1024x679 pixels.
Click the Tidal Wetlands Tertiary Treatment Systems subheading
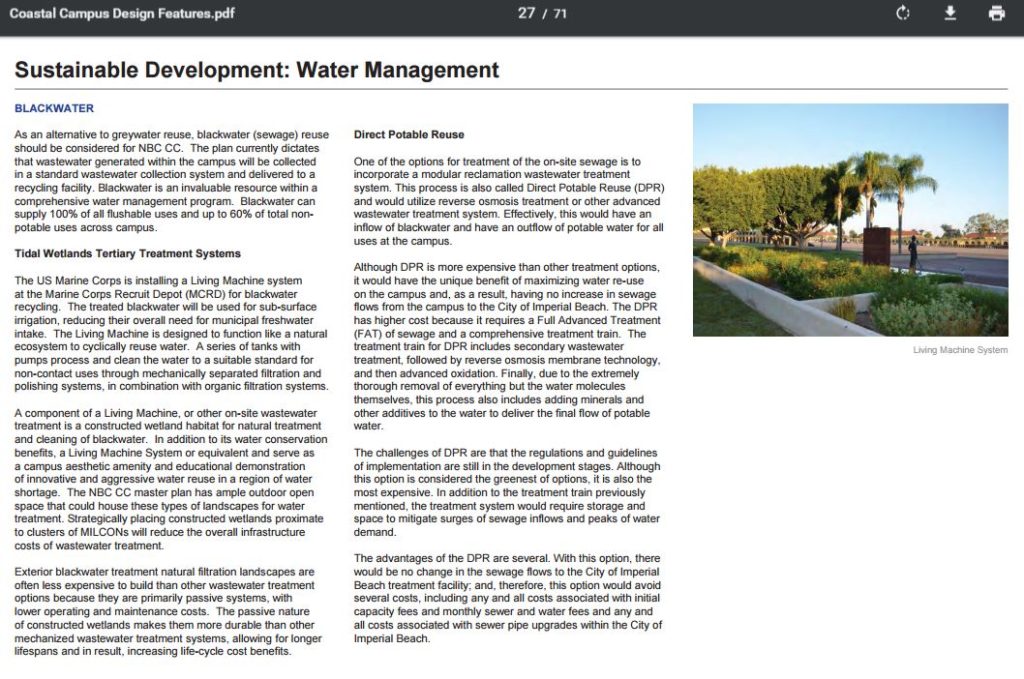[127, 253]
